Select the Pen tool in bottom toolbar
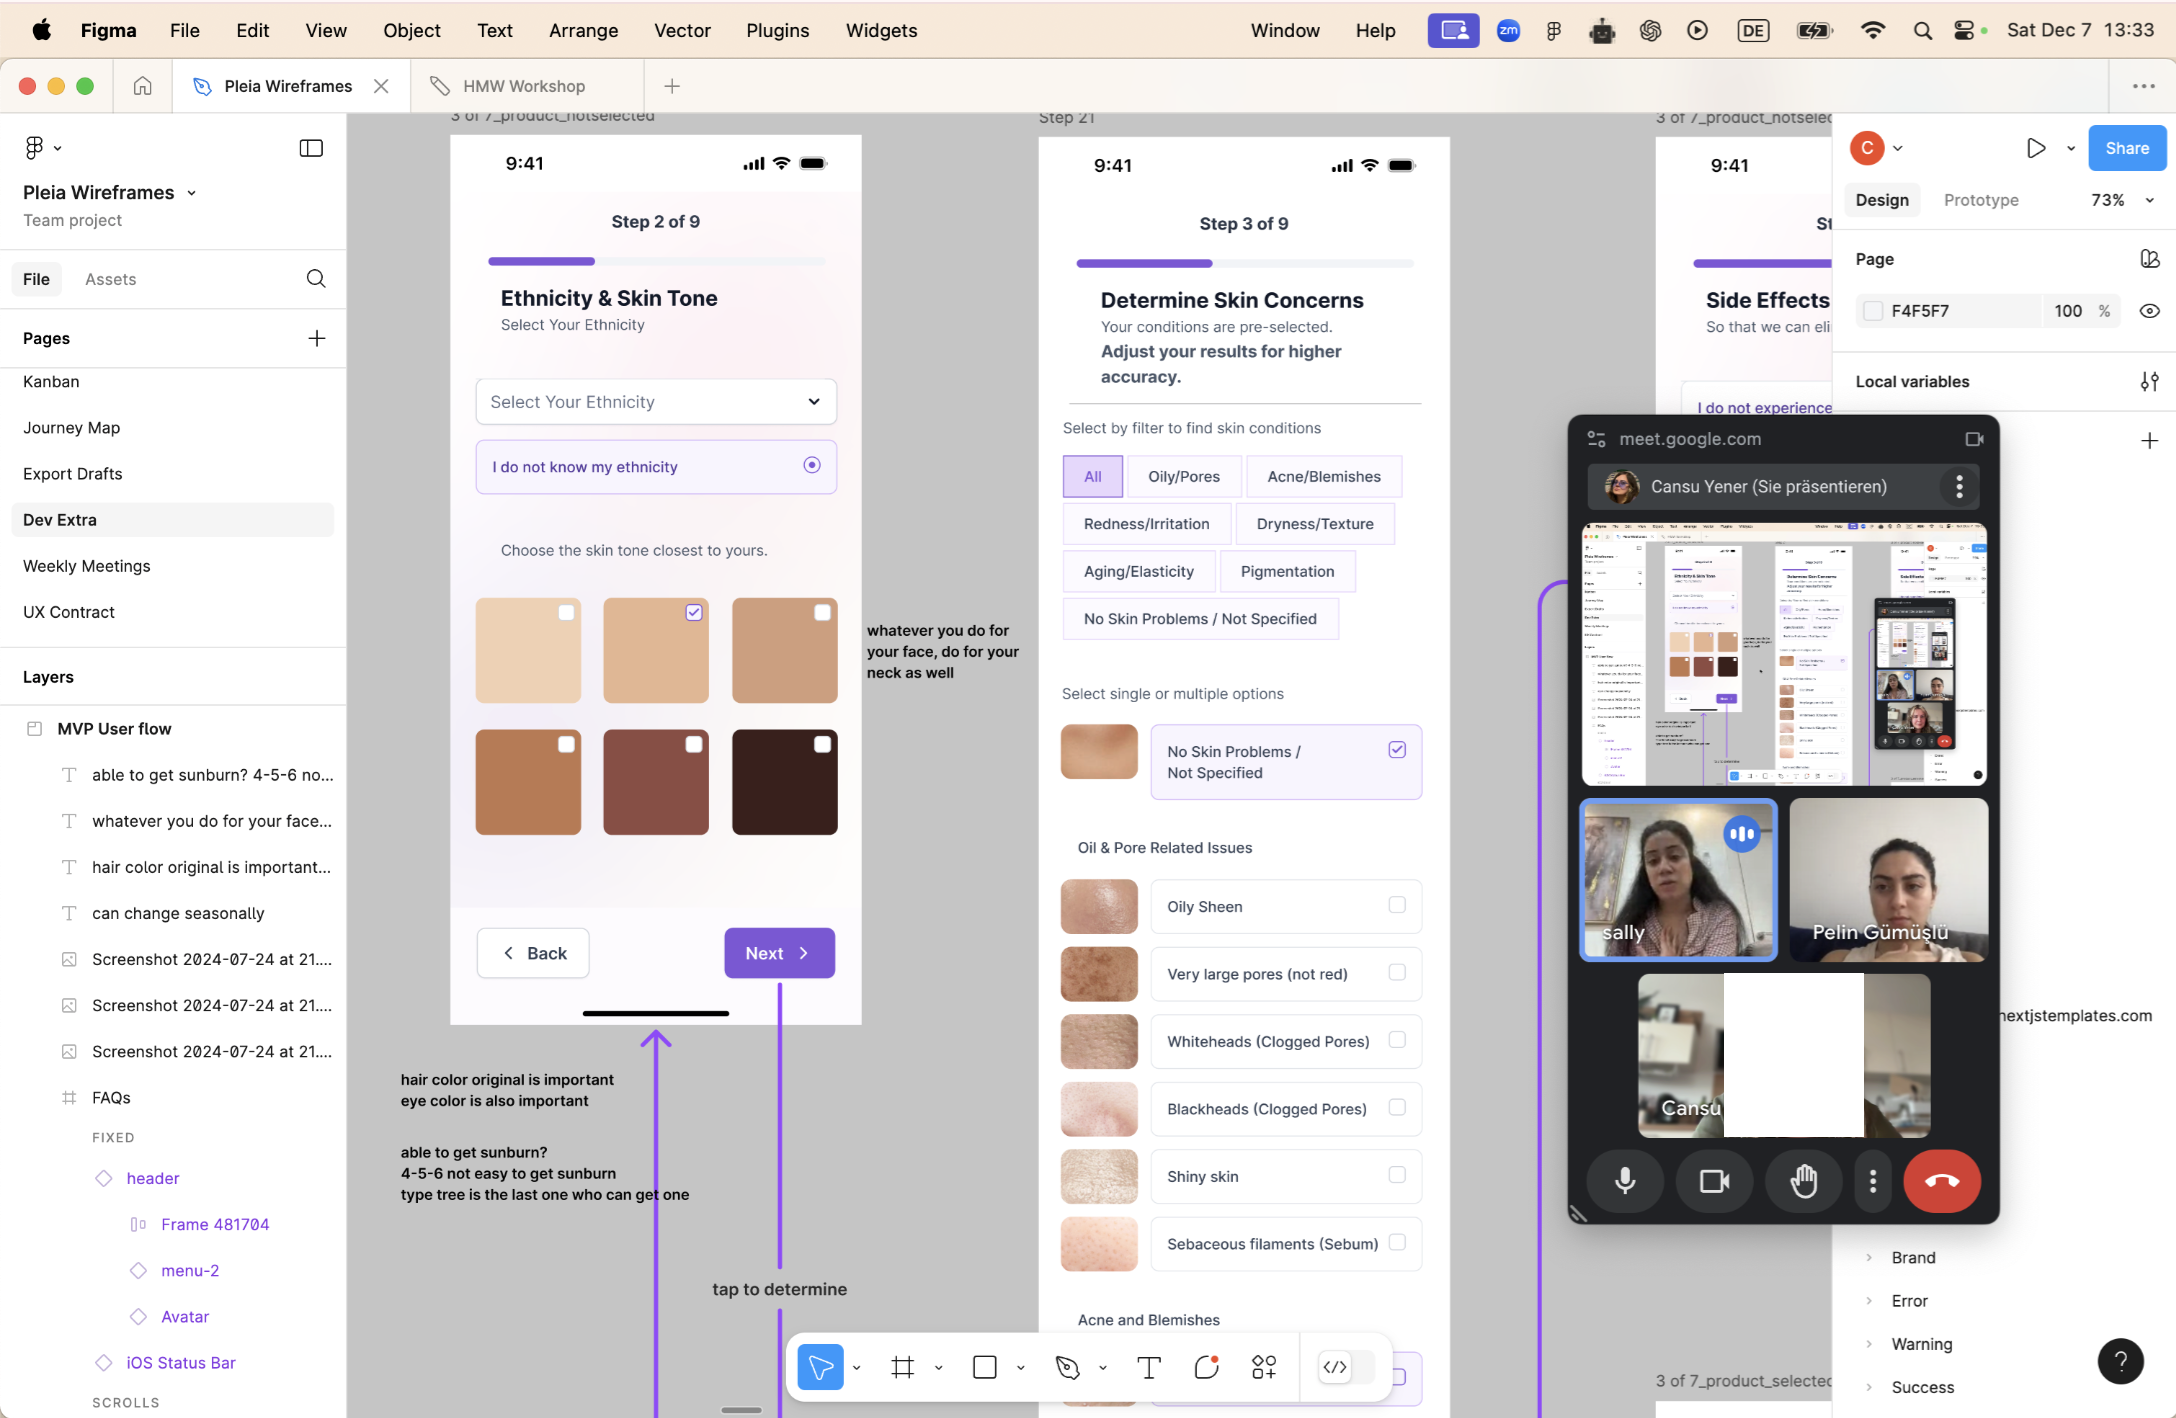Viewport: 2176px width, 1418px height. click(1067, 1367)
